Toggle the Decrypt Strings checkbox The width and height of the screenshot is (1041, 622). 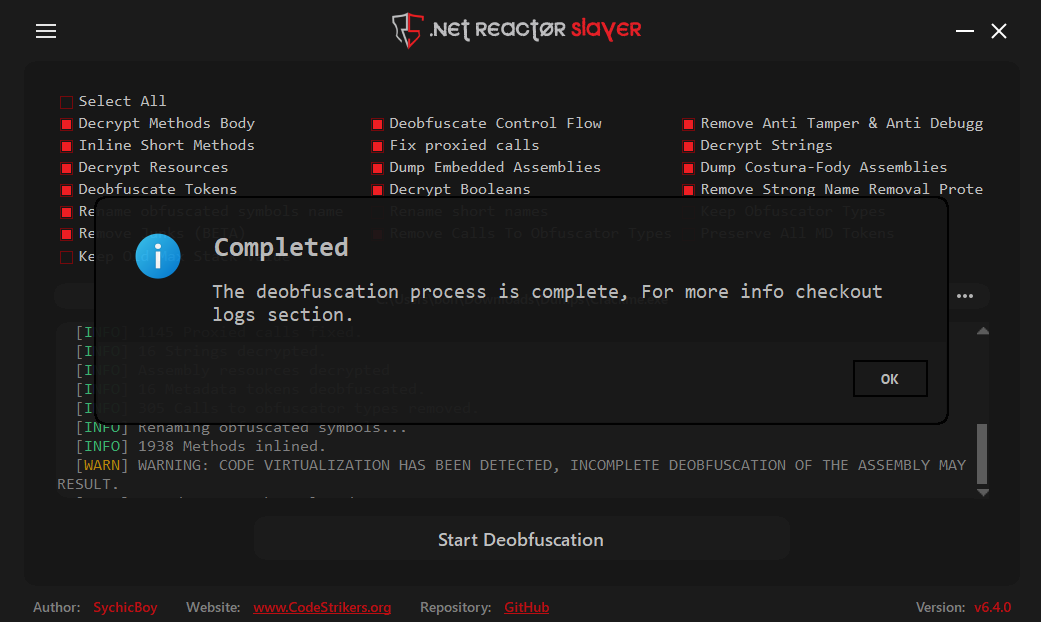(x=689, y=146)
